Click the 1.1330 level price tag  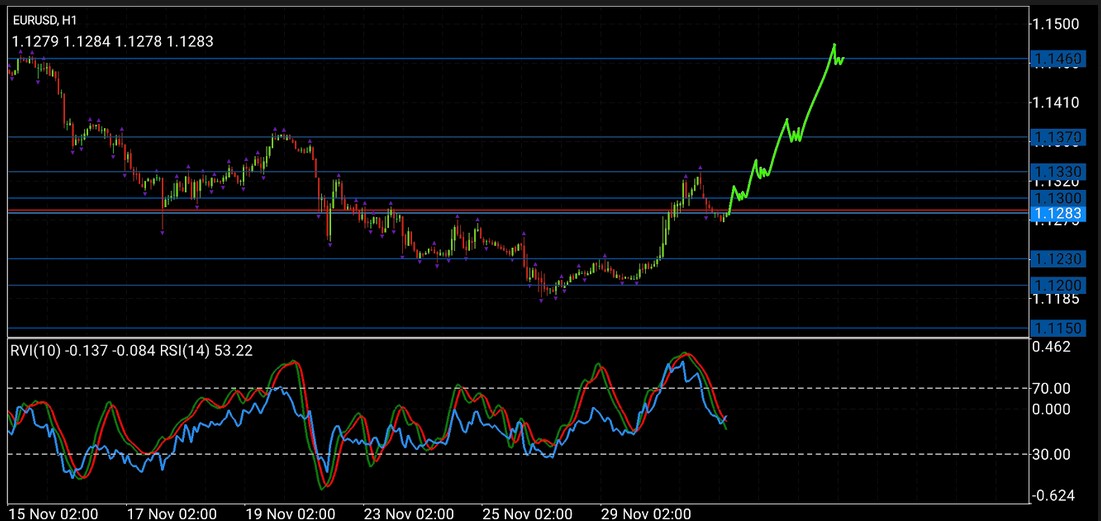pyautogui.click(x=1057, y=172)
